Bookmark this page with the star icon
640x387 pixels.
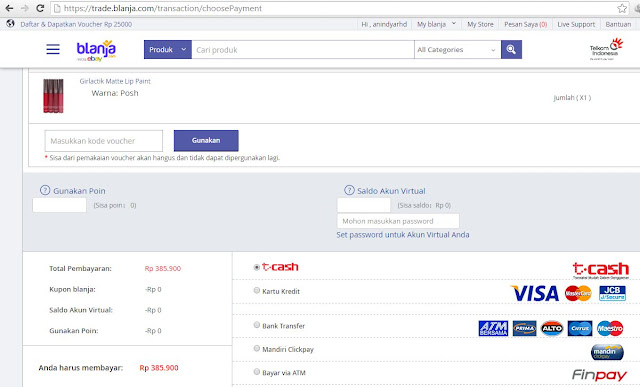coord(622,8)
